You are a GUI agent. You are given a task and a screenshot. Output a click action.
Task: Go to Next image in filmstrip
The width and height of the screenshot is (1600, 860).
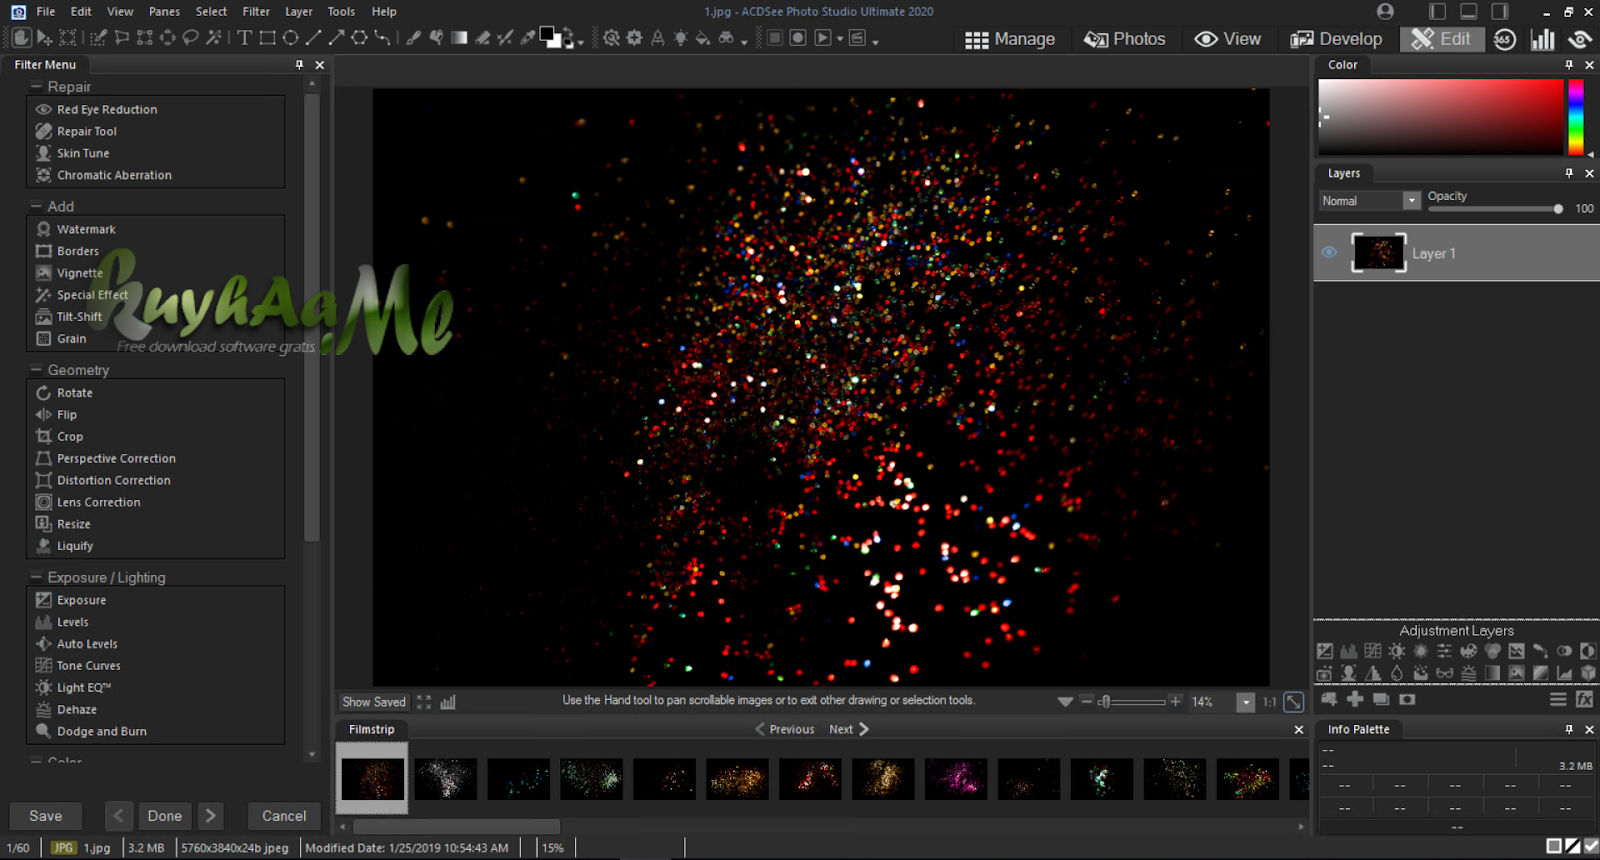(x=849, y=729)
